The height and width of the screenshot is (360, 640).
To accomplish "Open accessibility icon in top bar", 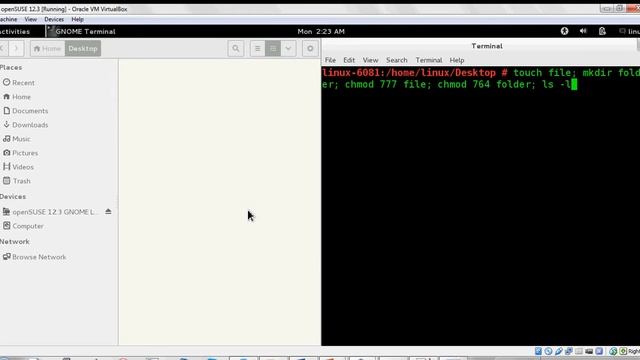I will [x=564, y=31].
